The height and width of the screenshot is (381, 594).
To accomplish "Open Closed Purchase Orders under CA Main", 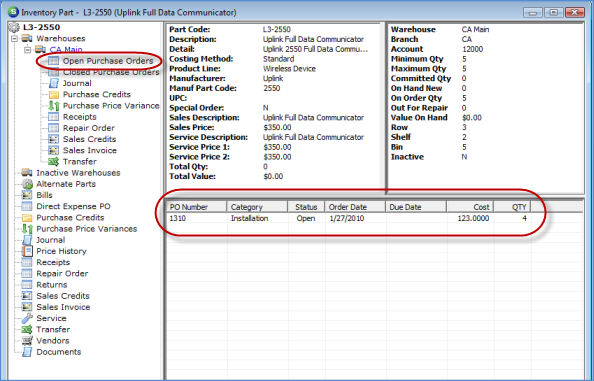I will (111, 72).
